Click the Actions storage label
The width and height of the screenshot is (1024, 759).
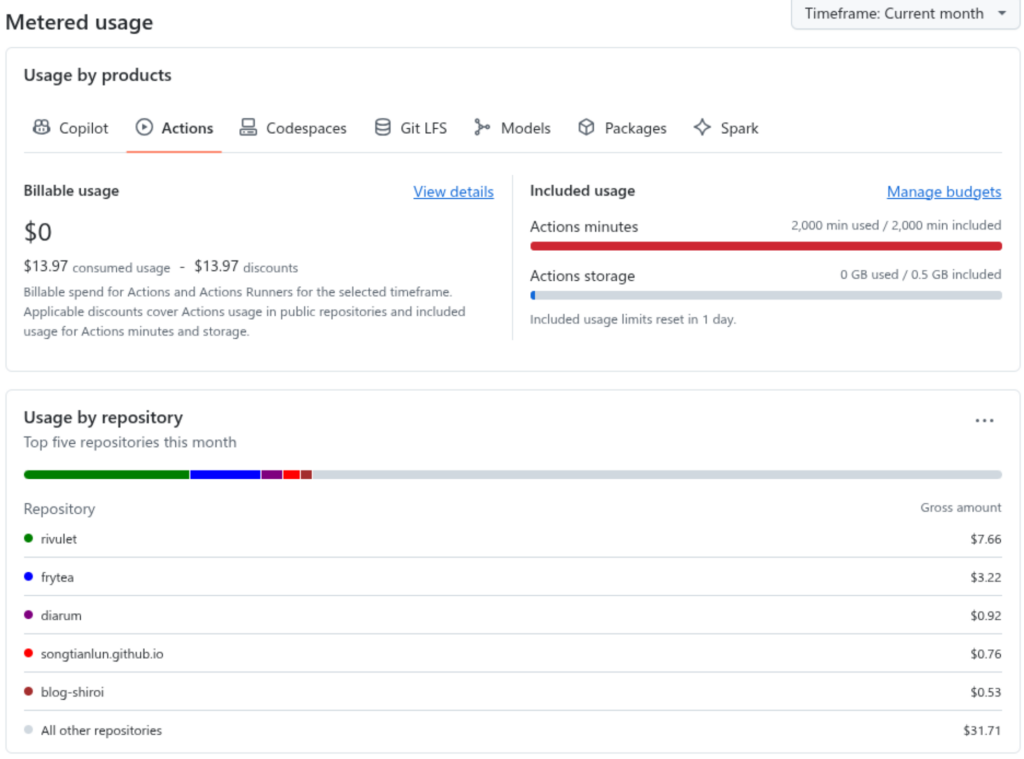pos(583,276)
